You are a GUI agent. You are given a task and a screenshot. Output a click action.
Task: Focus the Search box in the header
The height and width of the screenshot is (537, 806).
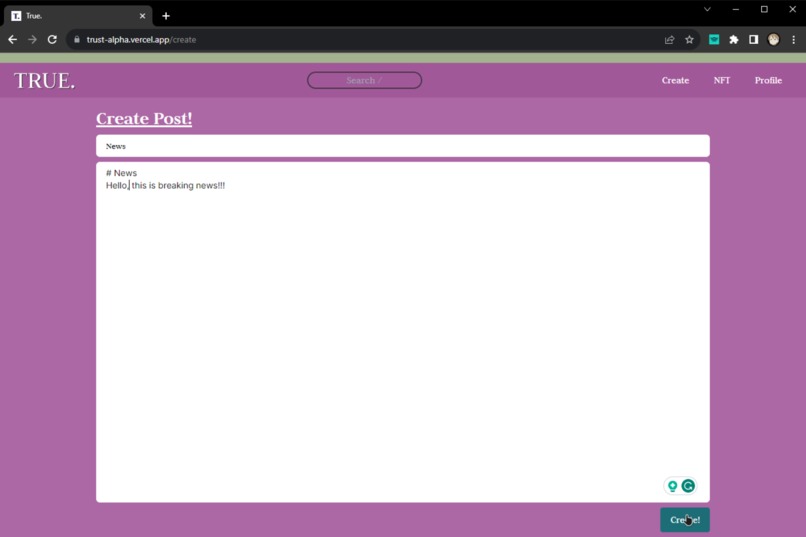pos(364,80)
